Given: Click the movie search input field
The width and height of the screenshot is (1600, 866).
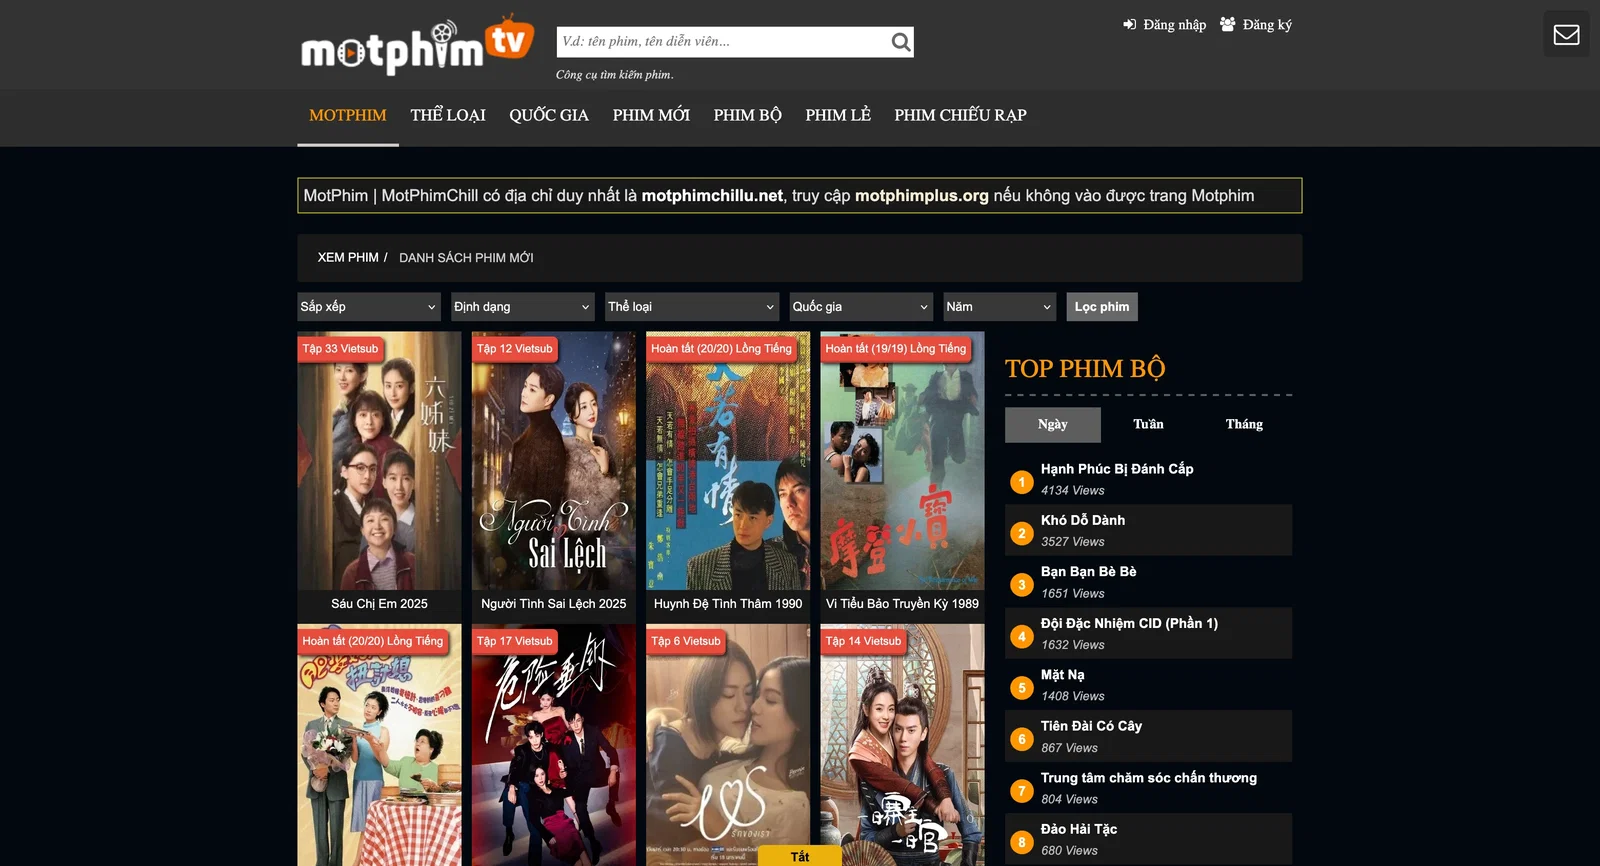Looking at the screenshot, I should point(720,42).
